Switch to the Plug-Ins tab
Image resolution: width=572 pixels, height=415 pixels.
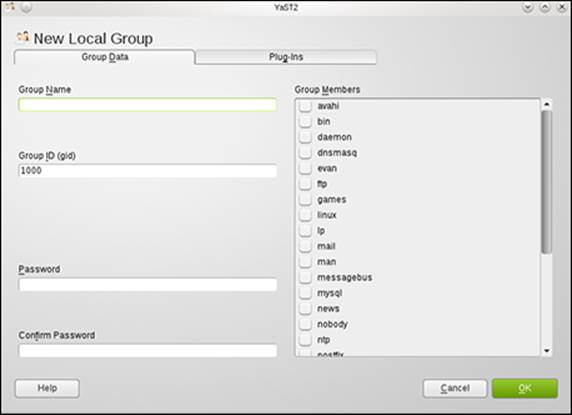pos(286,57)
